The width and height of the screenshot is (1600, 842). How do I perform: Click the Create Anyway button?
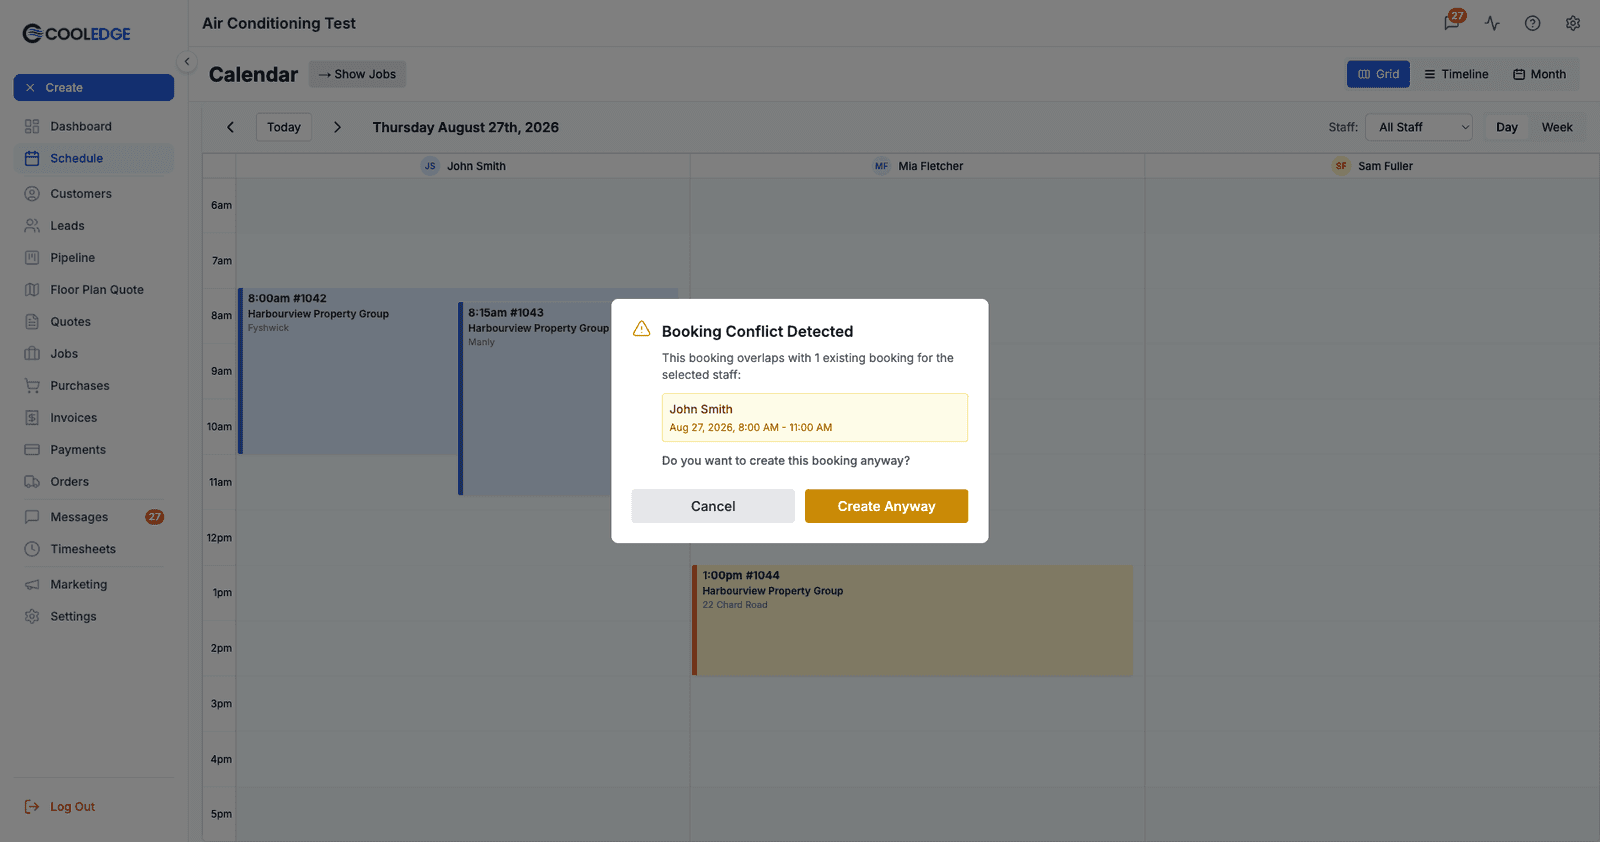coord(886,506)
